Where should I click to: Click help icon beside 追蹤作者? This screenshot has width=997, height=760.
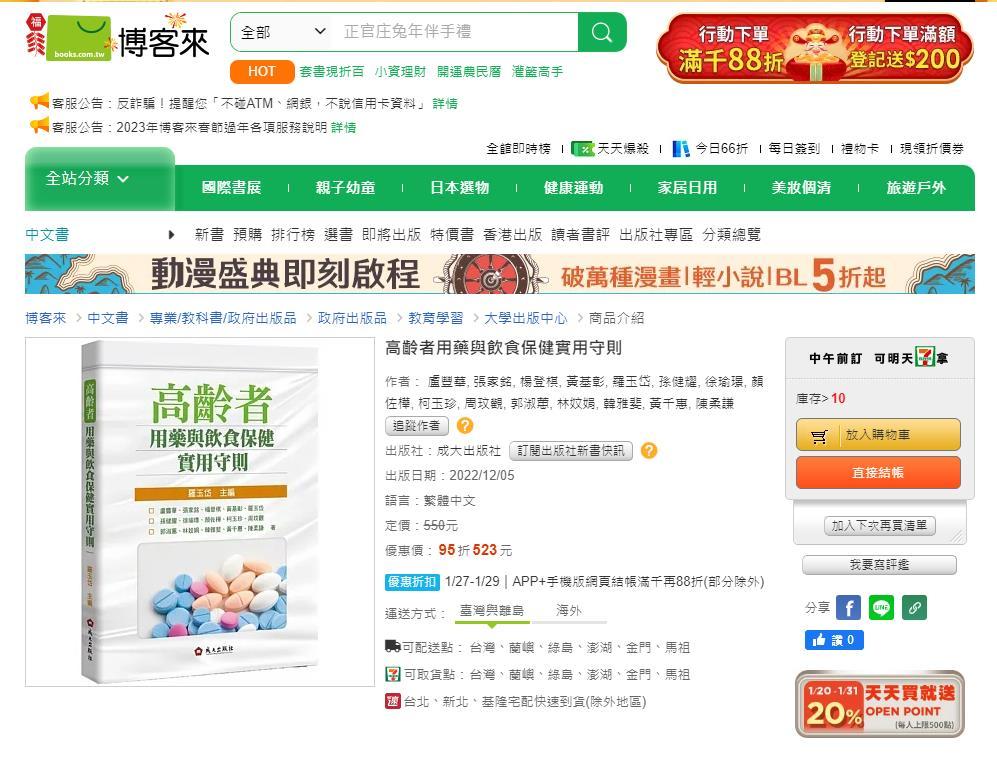[465, 425]
